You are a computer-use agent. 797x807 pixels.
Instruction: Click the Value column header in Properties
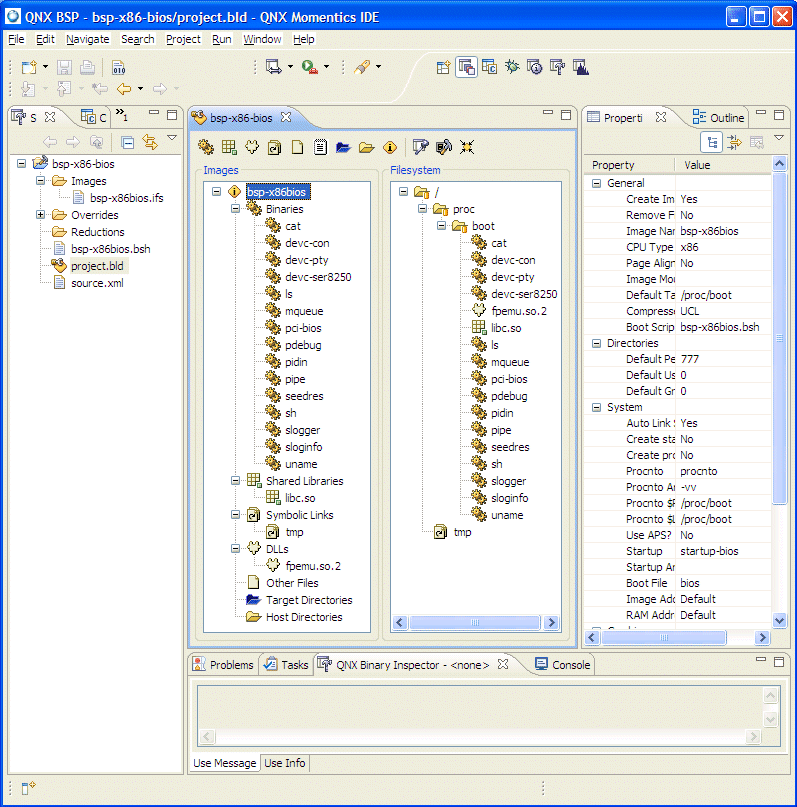tap(698, 165)
